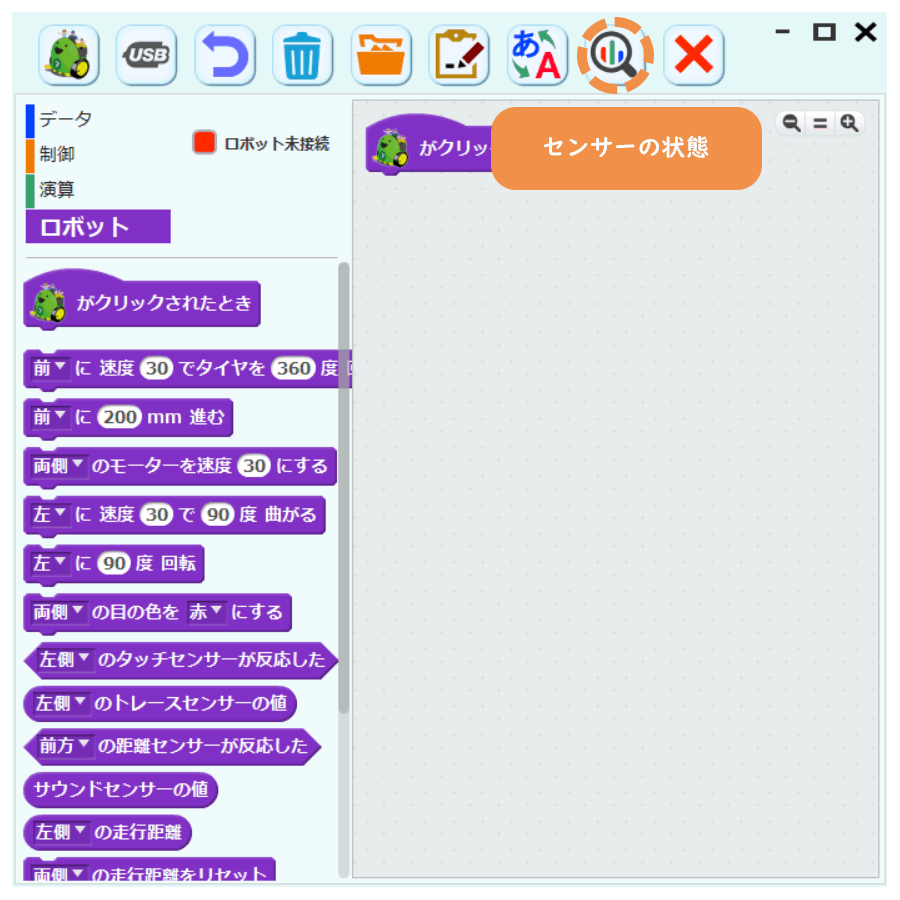Viewport: 900px width, 900px height.
Task: Switch language with the あA icon
Action: [x=537, y=55]
